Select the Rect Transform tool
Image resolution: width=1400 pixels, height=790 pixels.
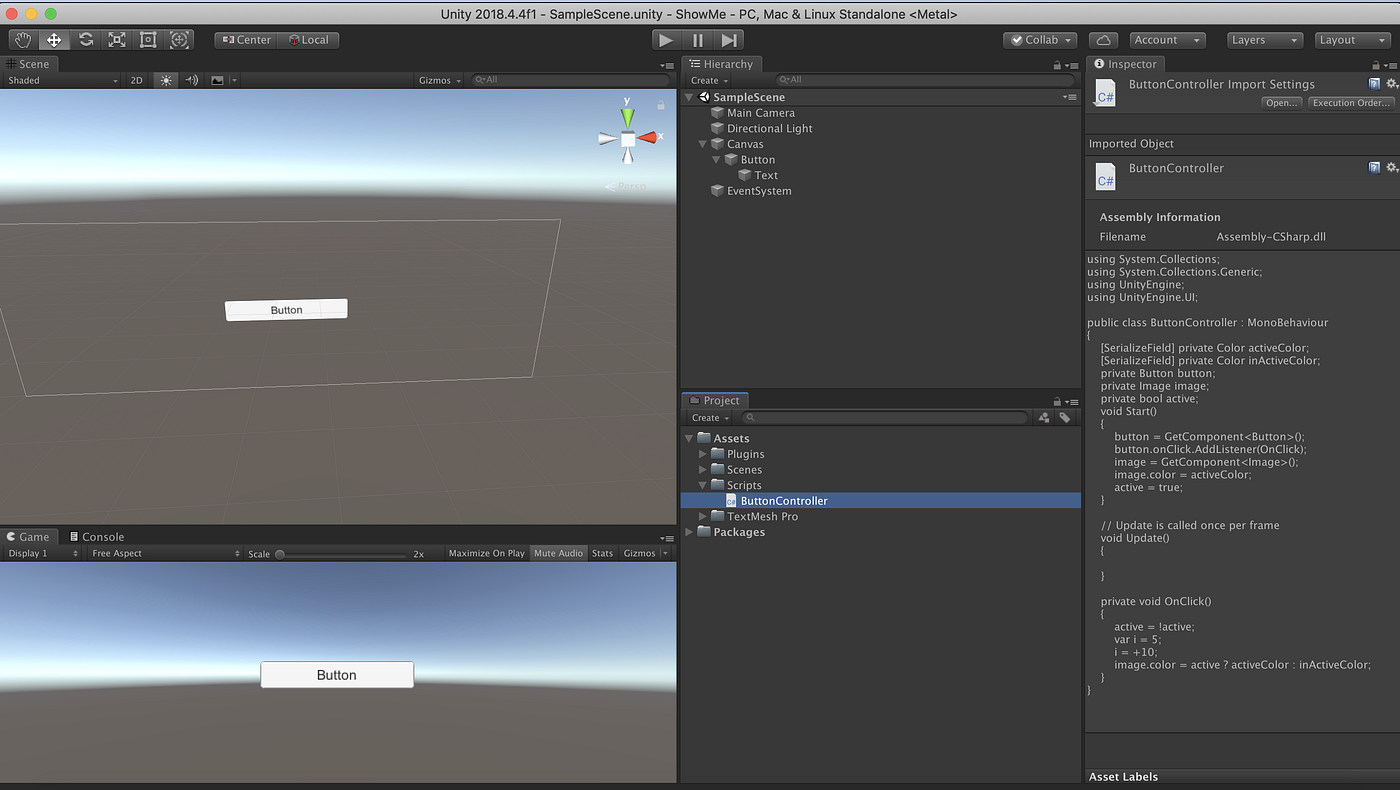[x=148, y=40]
